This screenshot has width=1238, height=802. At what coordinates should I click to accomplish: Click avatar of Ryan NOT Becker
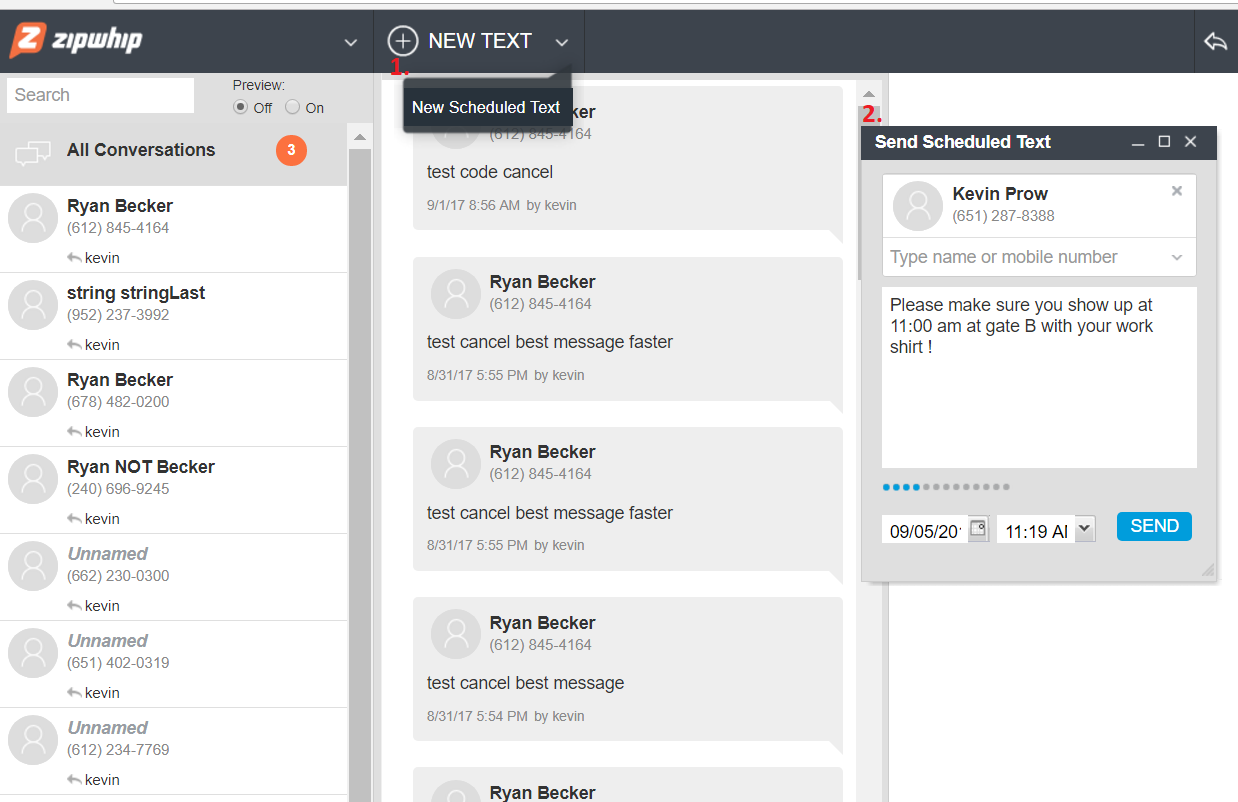coord(33,479)
